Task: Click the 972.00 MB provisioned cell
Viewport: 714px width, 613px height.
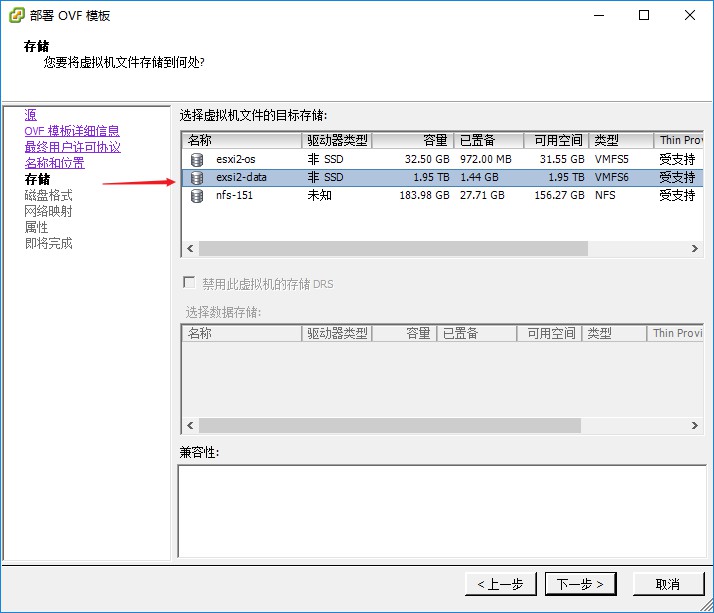Action: 486,159
